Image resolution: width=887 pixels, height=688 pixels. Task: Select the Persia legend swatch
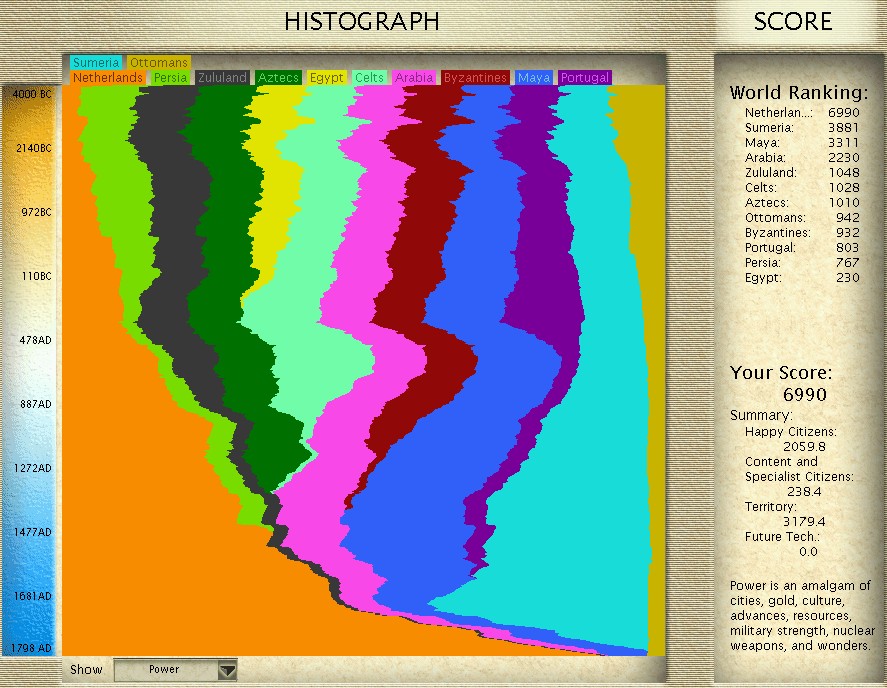pos(170,78)
